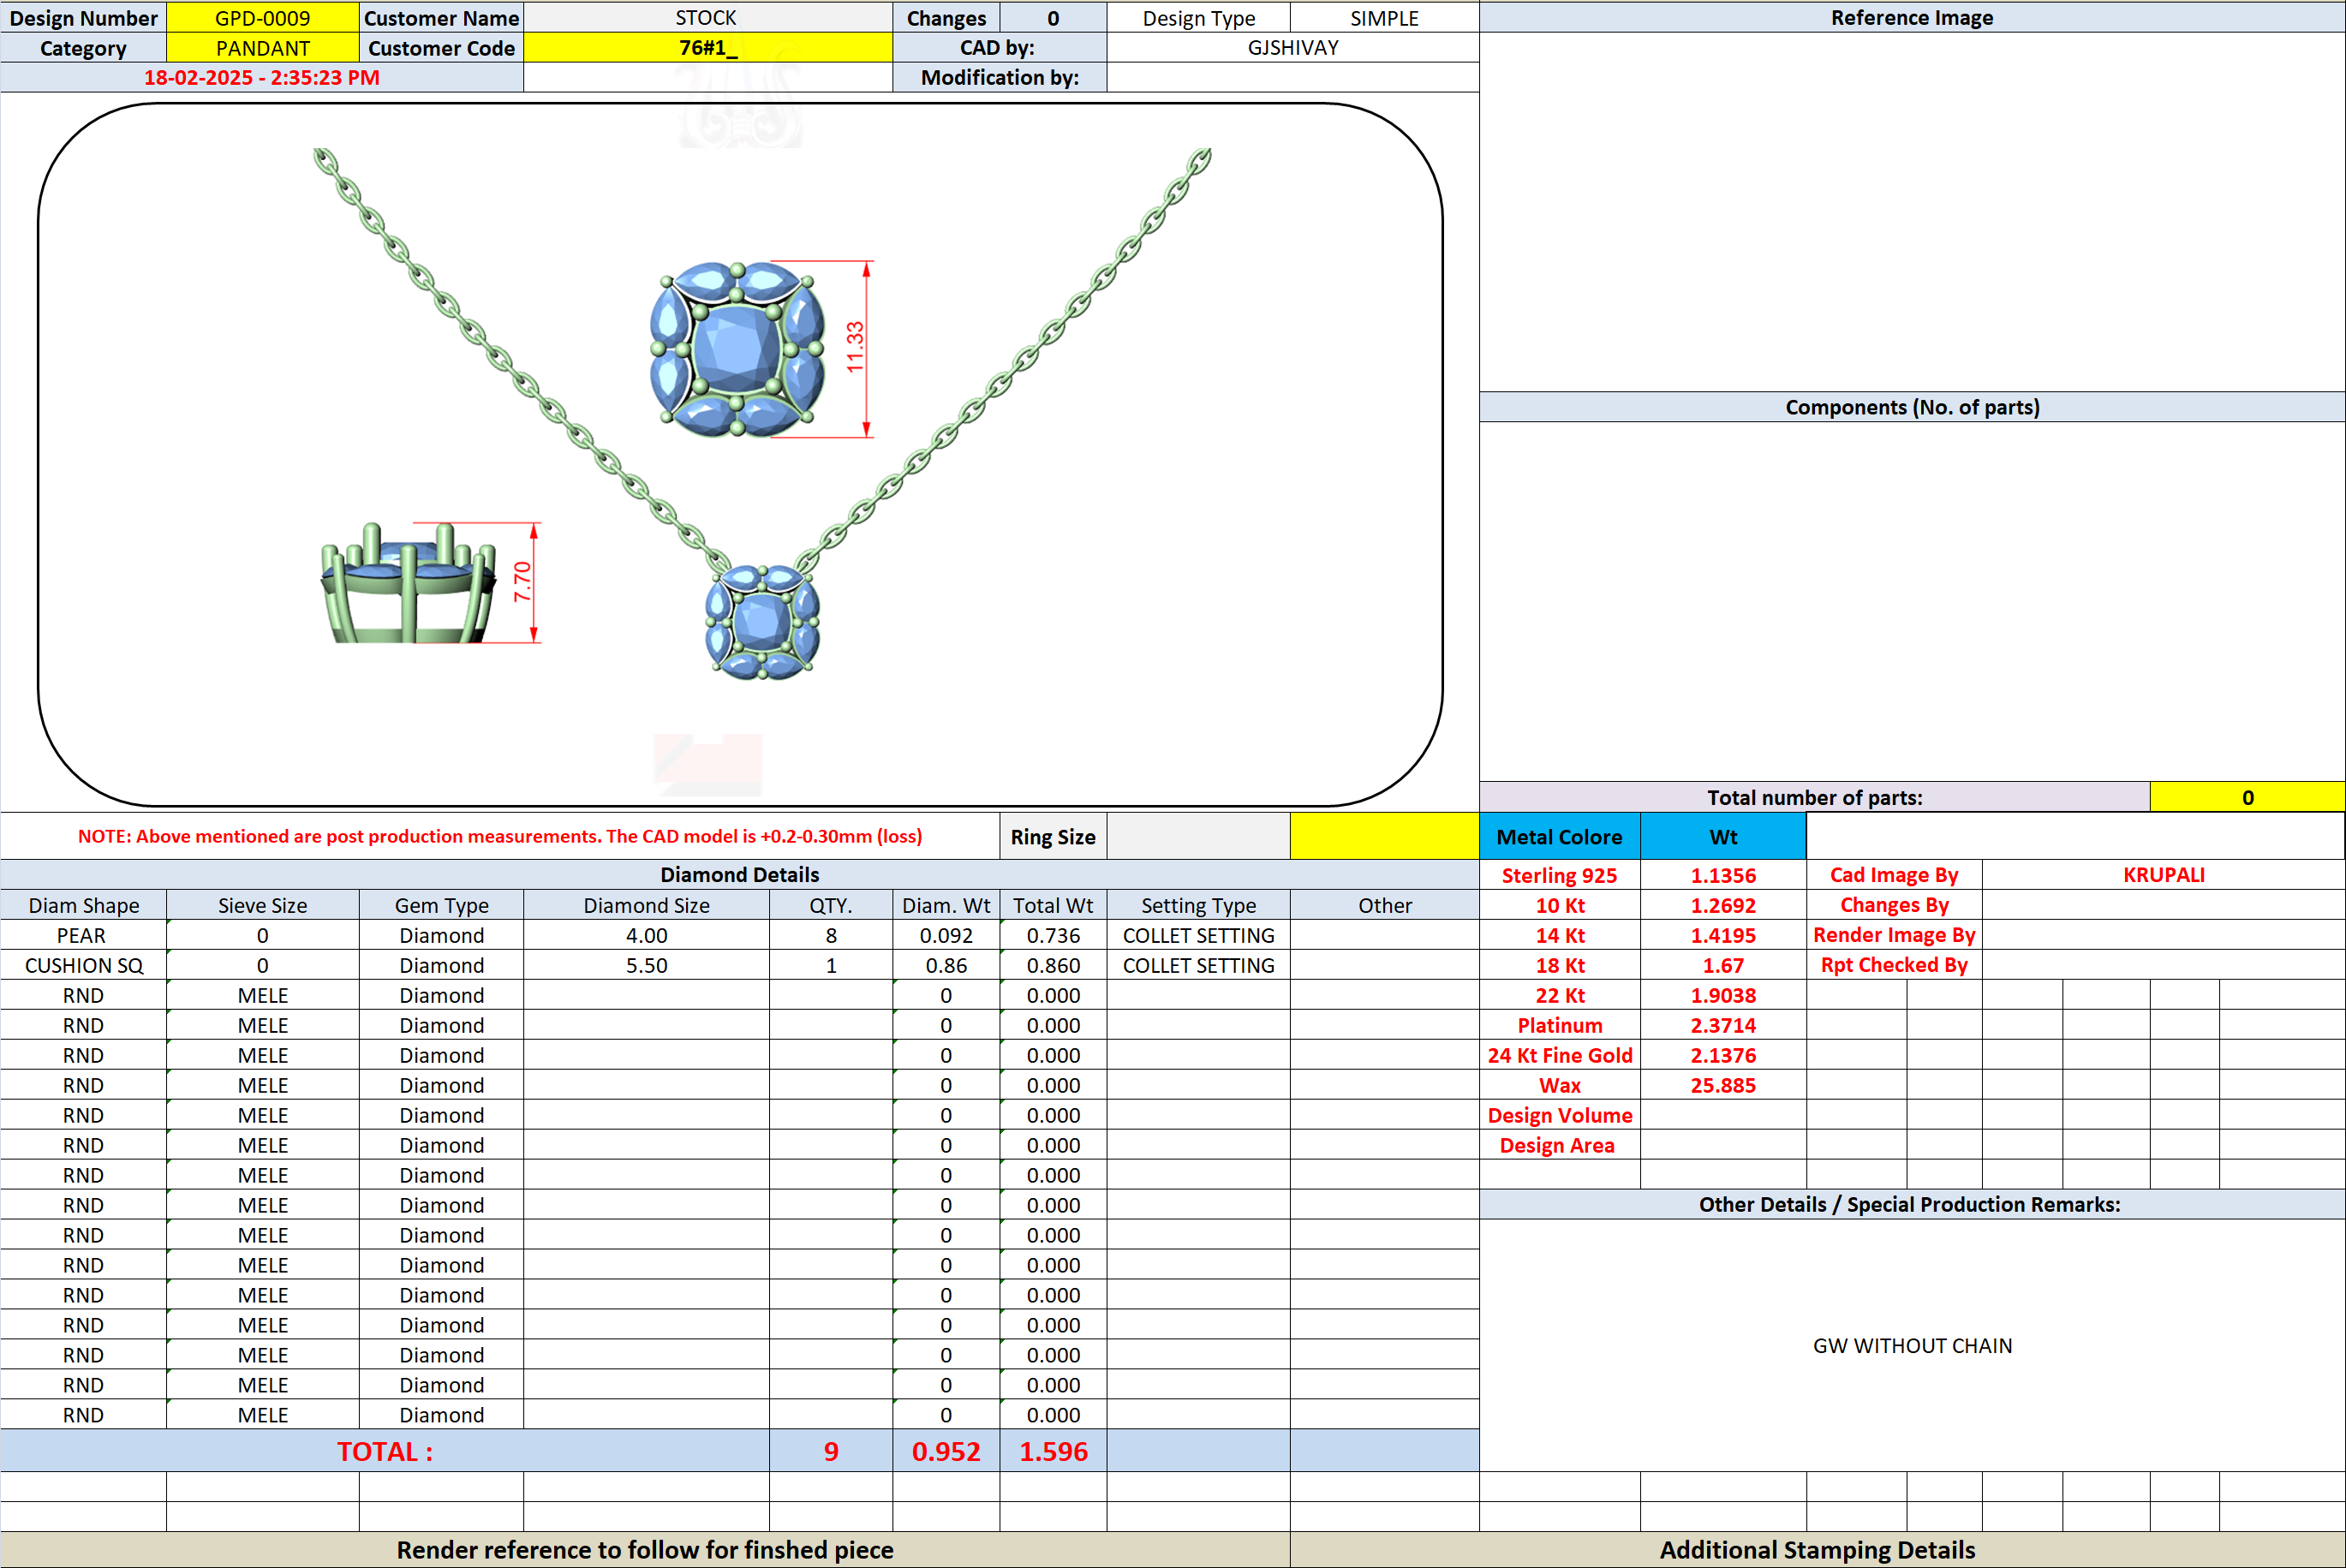Select the empty Ring Size input cell
Screen dimensions: 2346x1568
pyautogui.click(x=1198, y=836)
